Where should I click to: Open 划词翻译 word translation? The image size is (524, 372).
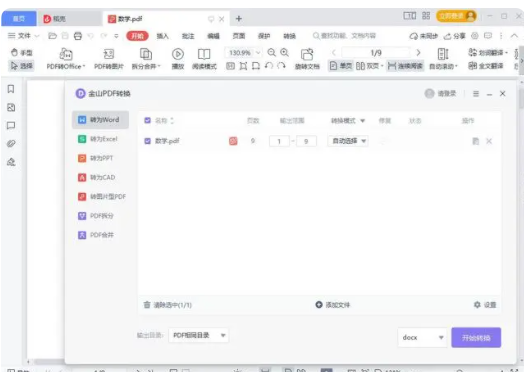pos(488,52)
